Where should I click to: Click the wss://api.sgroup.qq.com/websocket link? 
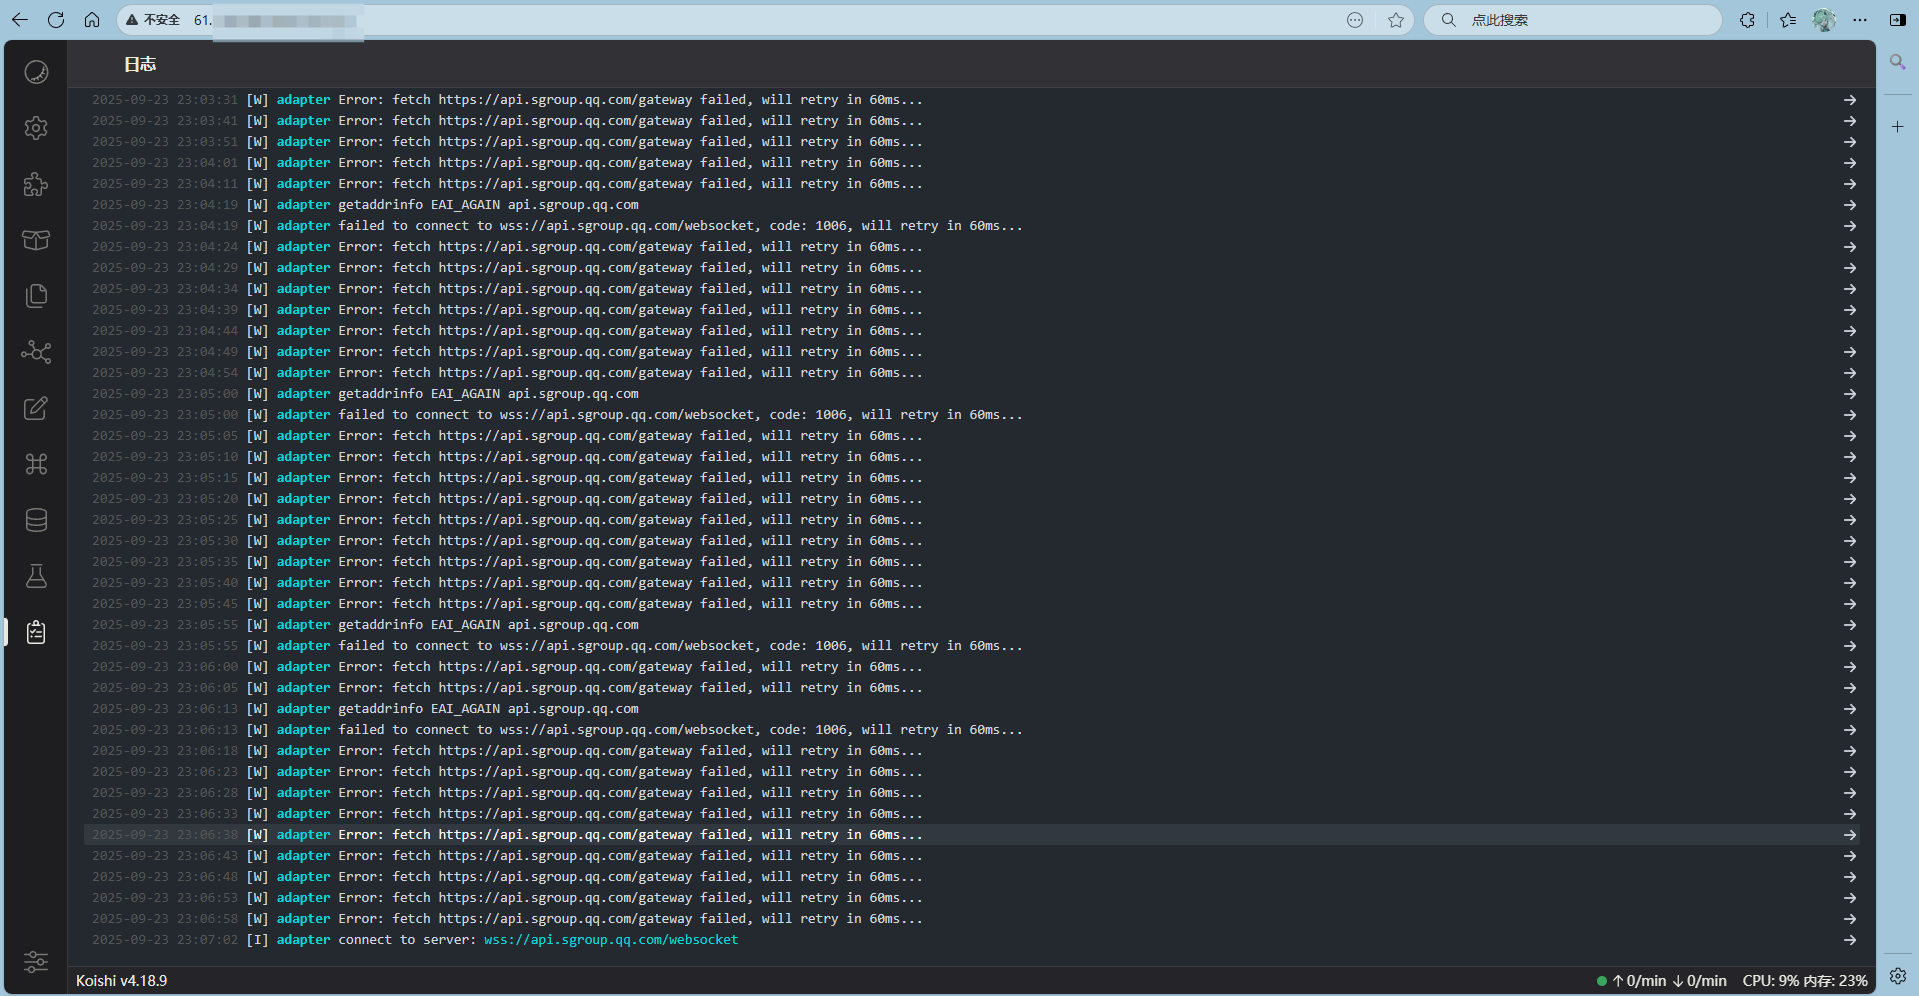610,940
